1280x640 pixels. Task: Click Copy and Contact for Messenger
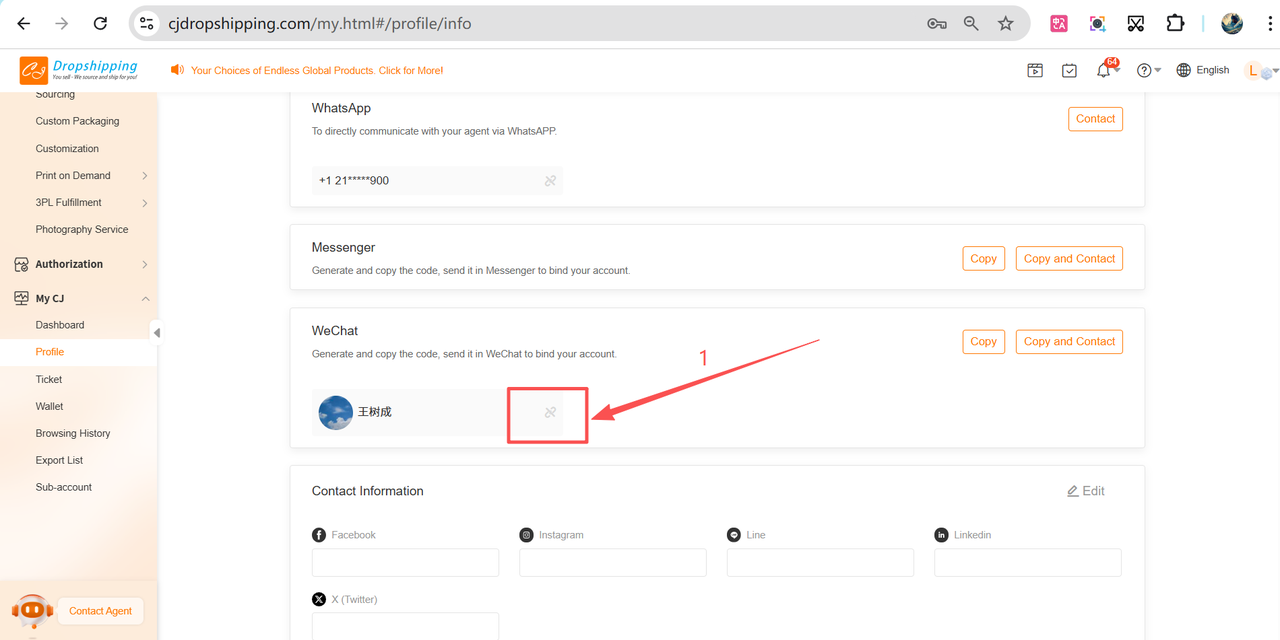(x=1069, y=258)
